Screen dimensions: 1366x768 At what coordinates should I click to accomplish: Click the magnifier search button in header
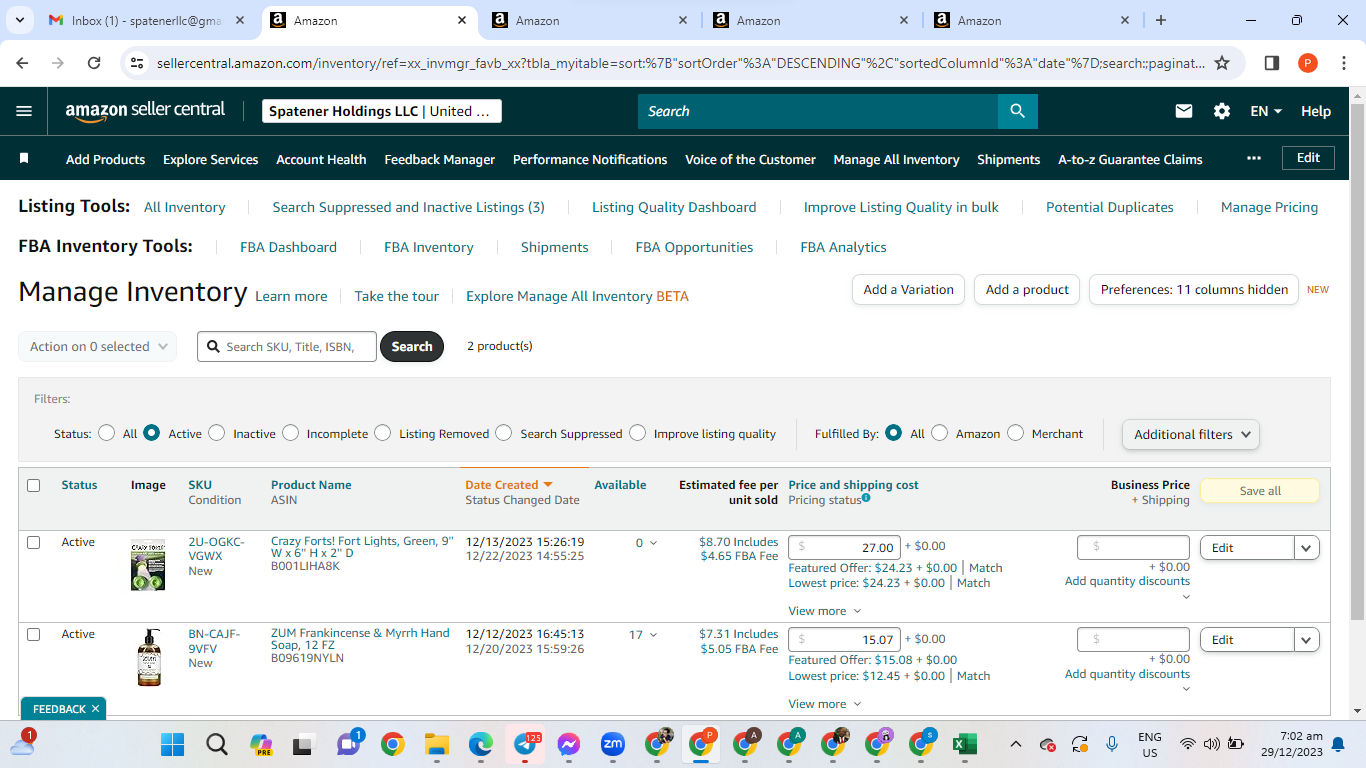click(x=1017, y=111)
